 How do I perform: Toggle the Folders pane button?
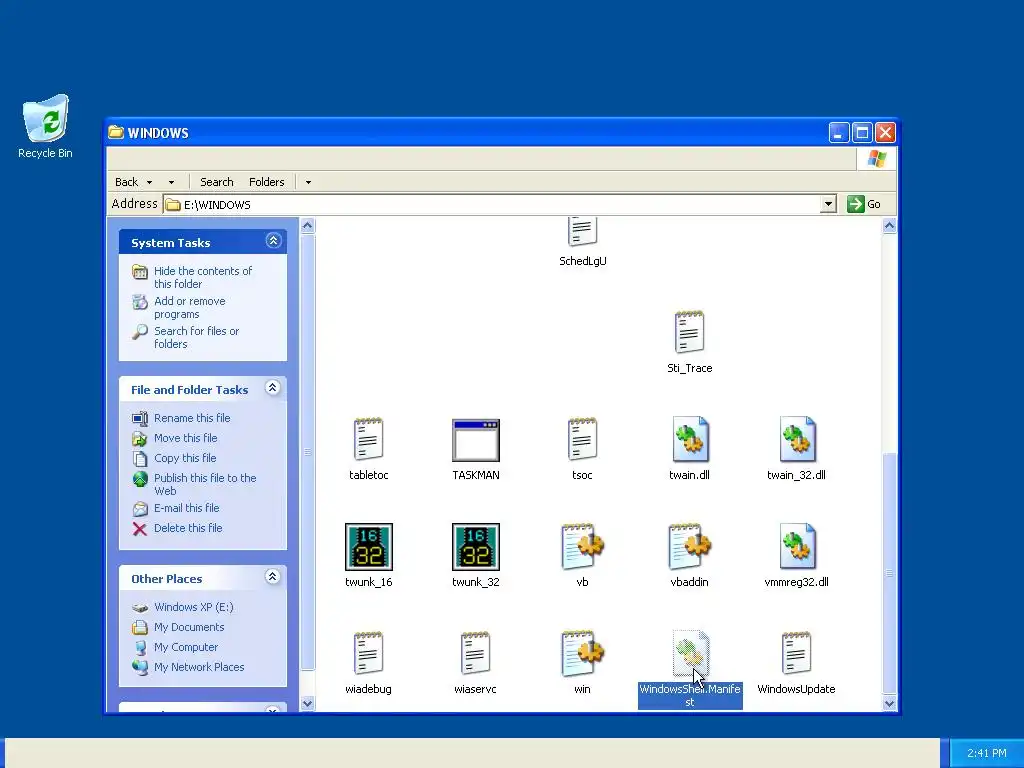point(266,182)
